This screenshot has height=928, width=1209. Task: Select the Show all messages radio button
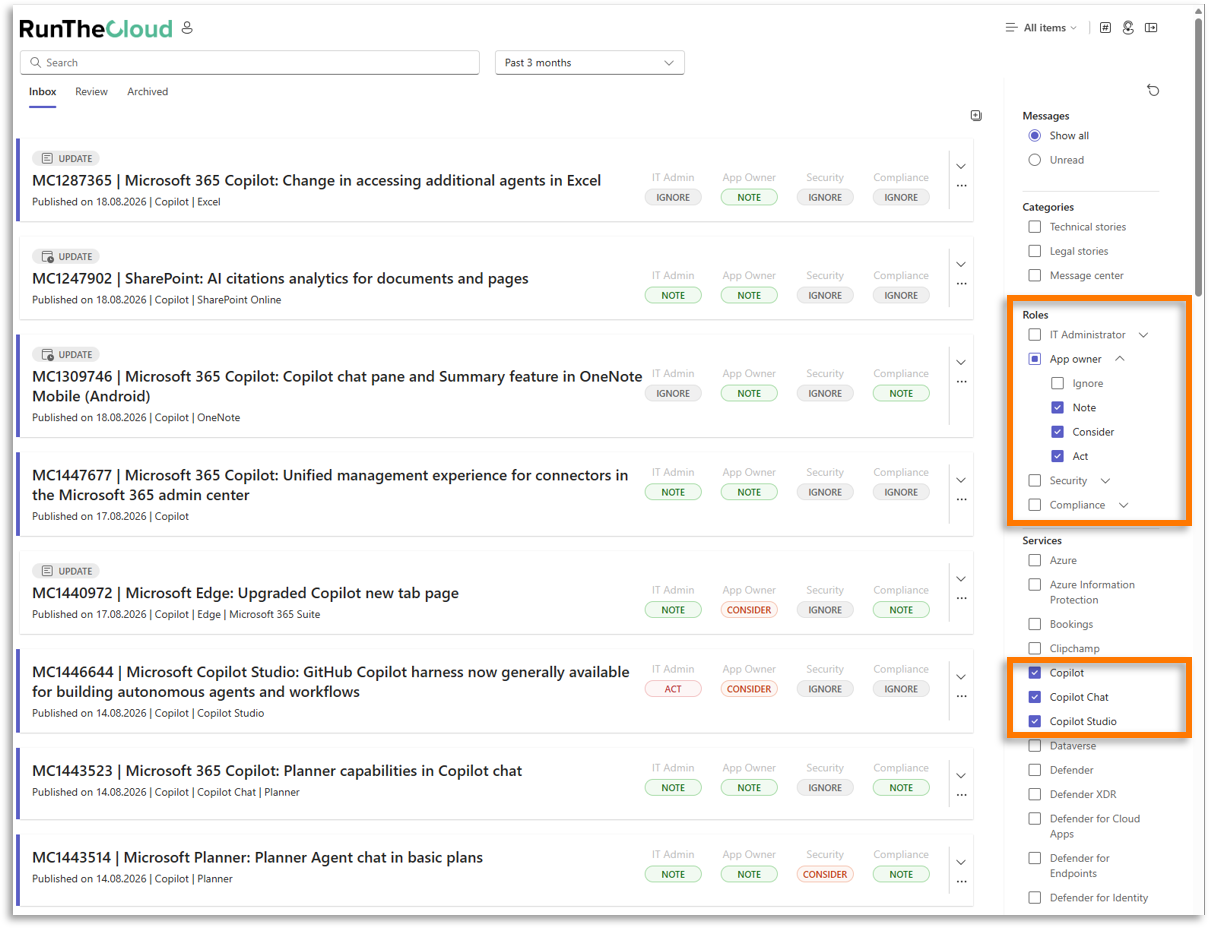1035,135
